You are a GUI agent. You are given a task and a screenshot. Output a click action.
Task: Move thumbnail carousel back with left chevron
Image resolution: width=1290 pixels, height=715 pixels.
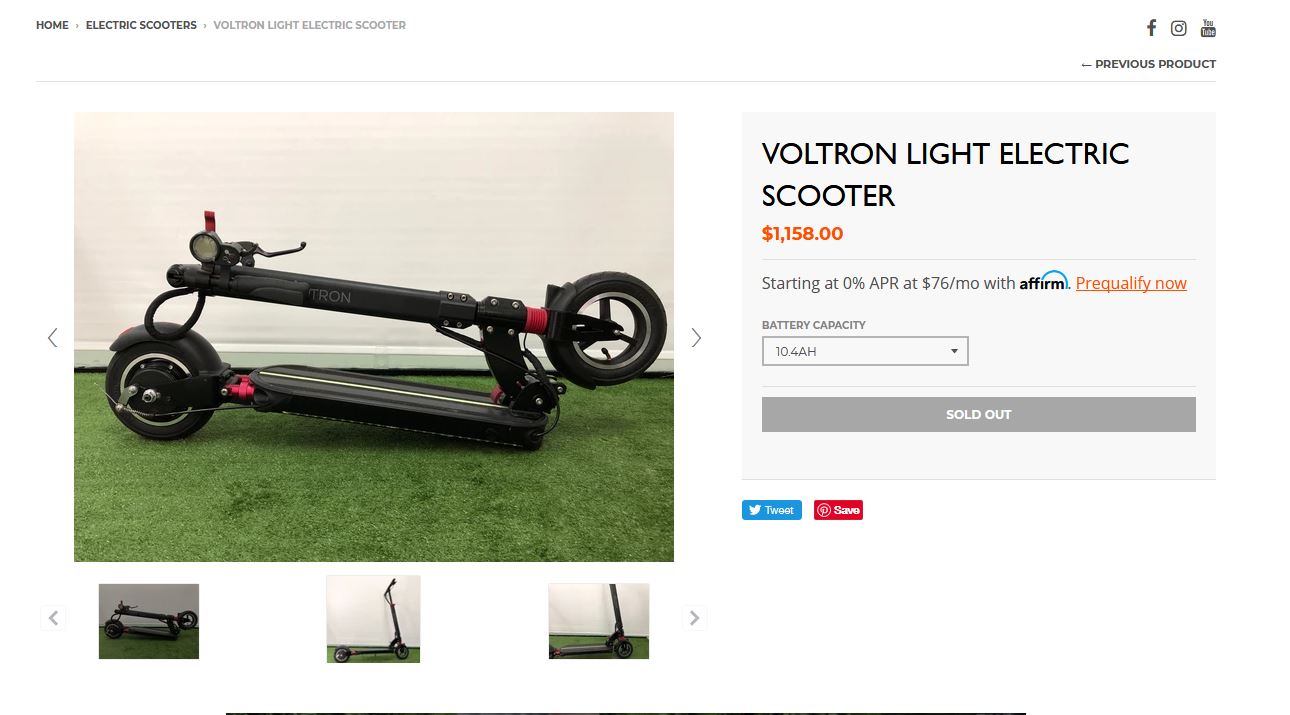pos(54,618)
